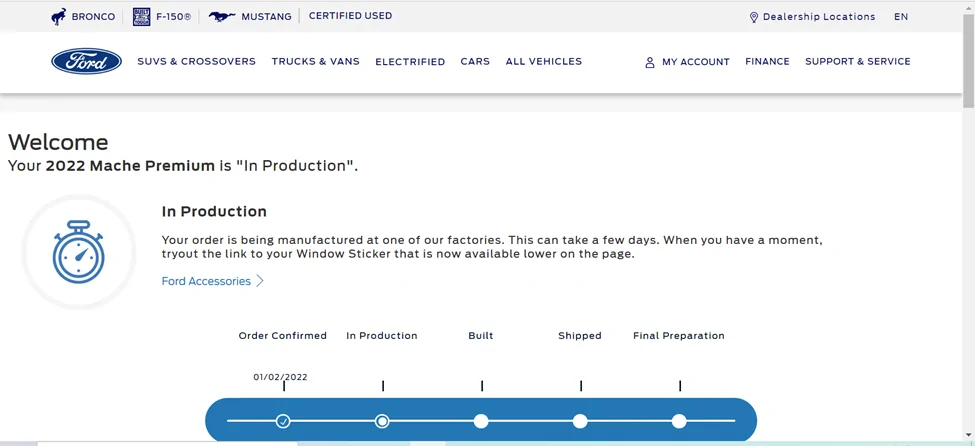Click the 01/02/2022 date
The image size is (975, 446).
pyautogui.click(x=280, y=377)
